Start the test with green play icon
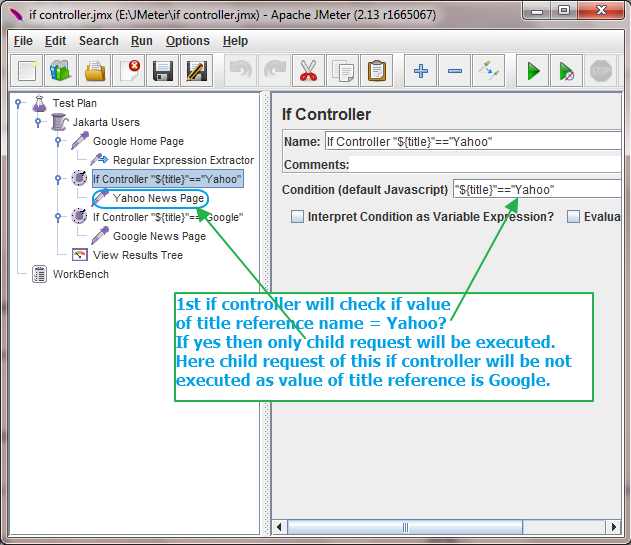The height and width of the screenshot is (545, 631). pyautogui.click(x=532, y=71)
